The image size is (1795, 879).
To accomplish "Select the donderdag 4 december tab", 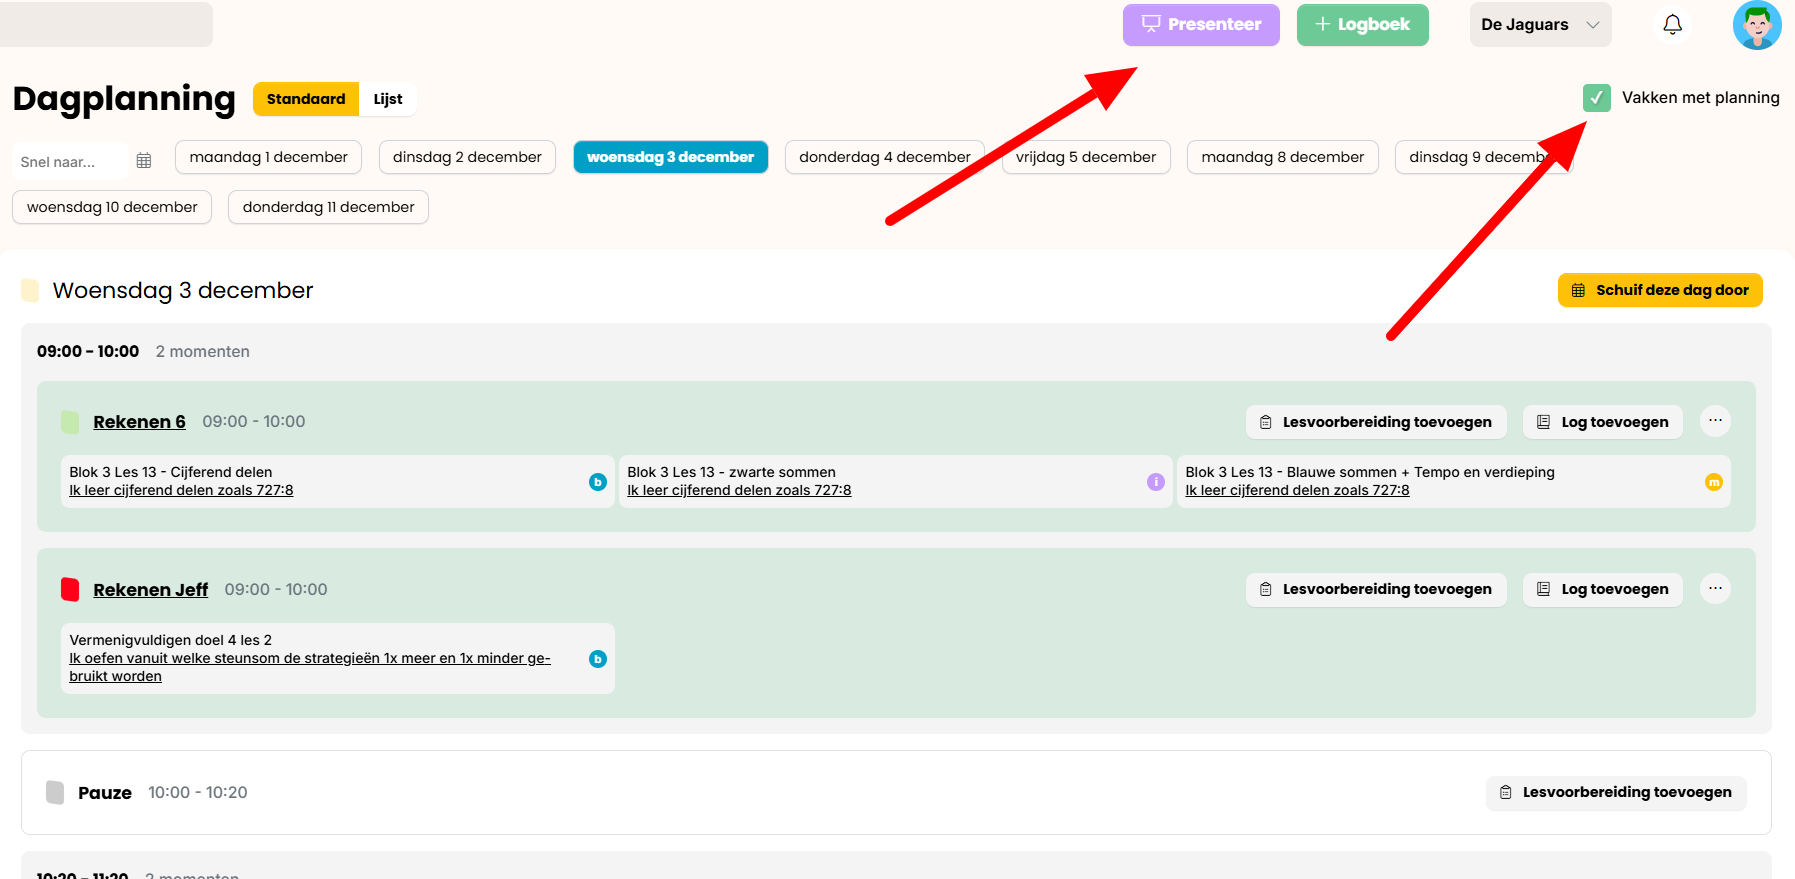I will [x=884, y=157].
